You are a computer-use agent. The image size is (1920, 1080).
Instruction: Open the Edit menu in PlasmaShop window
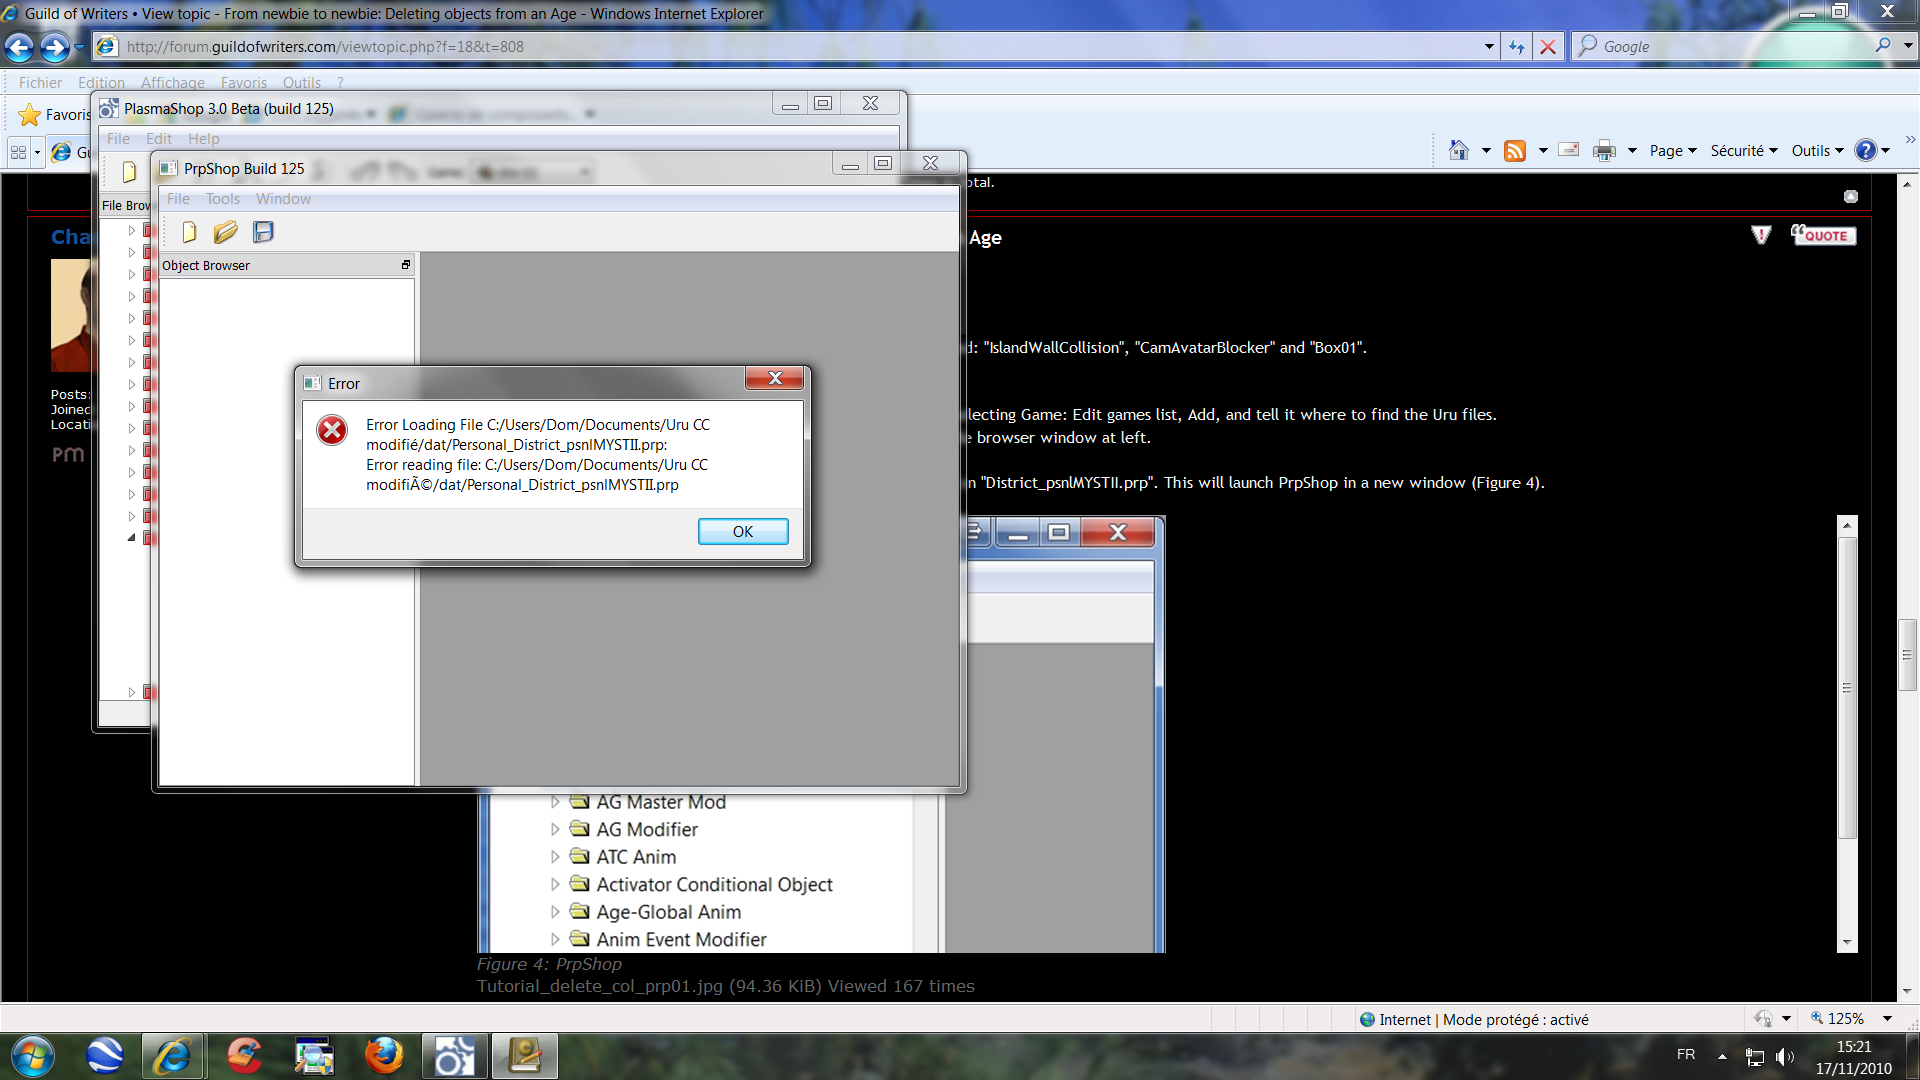tap(159, 139)
